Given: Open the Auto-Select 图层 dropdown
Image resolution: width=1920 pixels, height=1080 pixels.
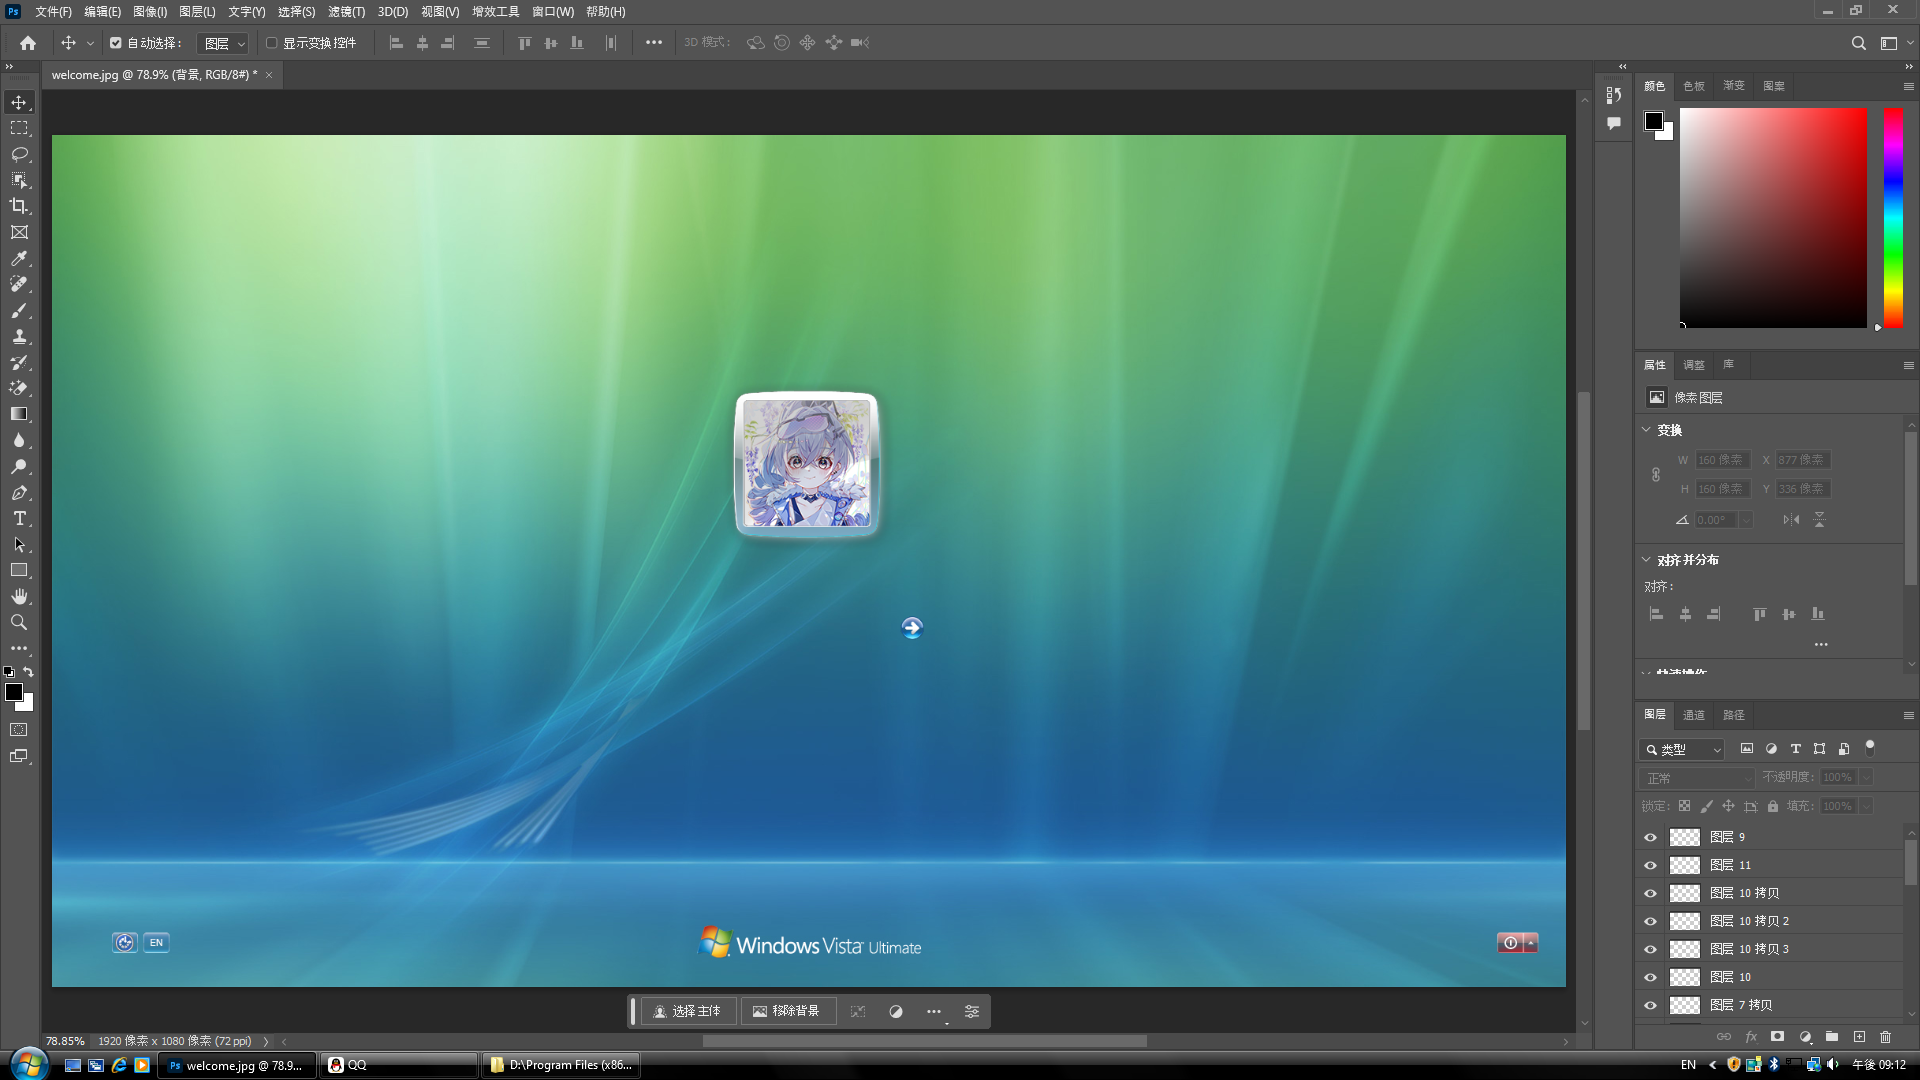Looking at the screenshot, I should pos(223,43).
